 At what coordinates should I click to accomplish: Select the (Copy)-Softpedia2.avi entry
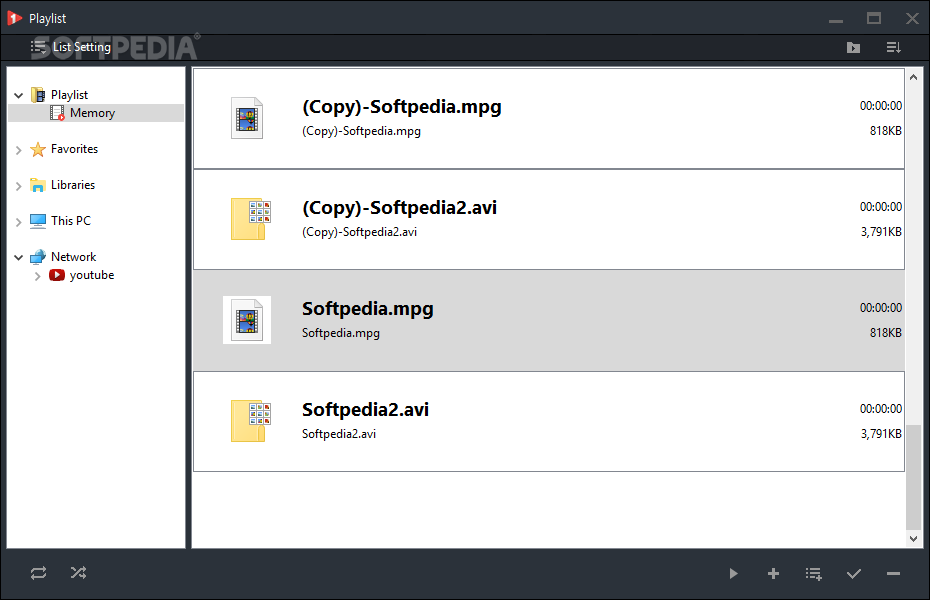click(x=549, y=219)
